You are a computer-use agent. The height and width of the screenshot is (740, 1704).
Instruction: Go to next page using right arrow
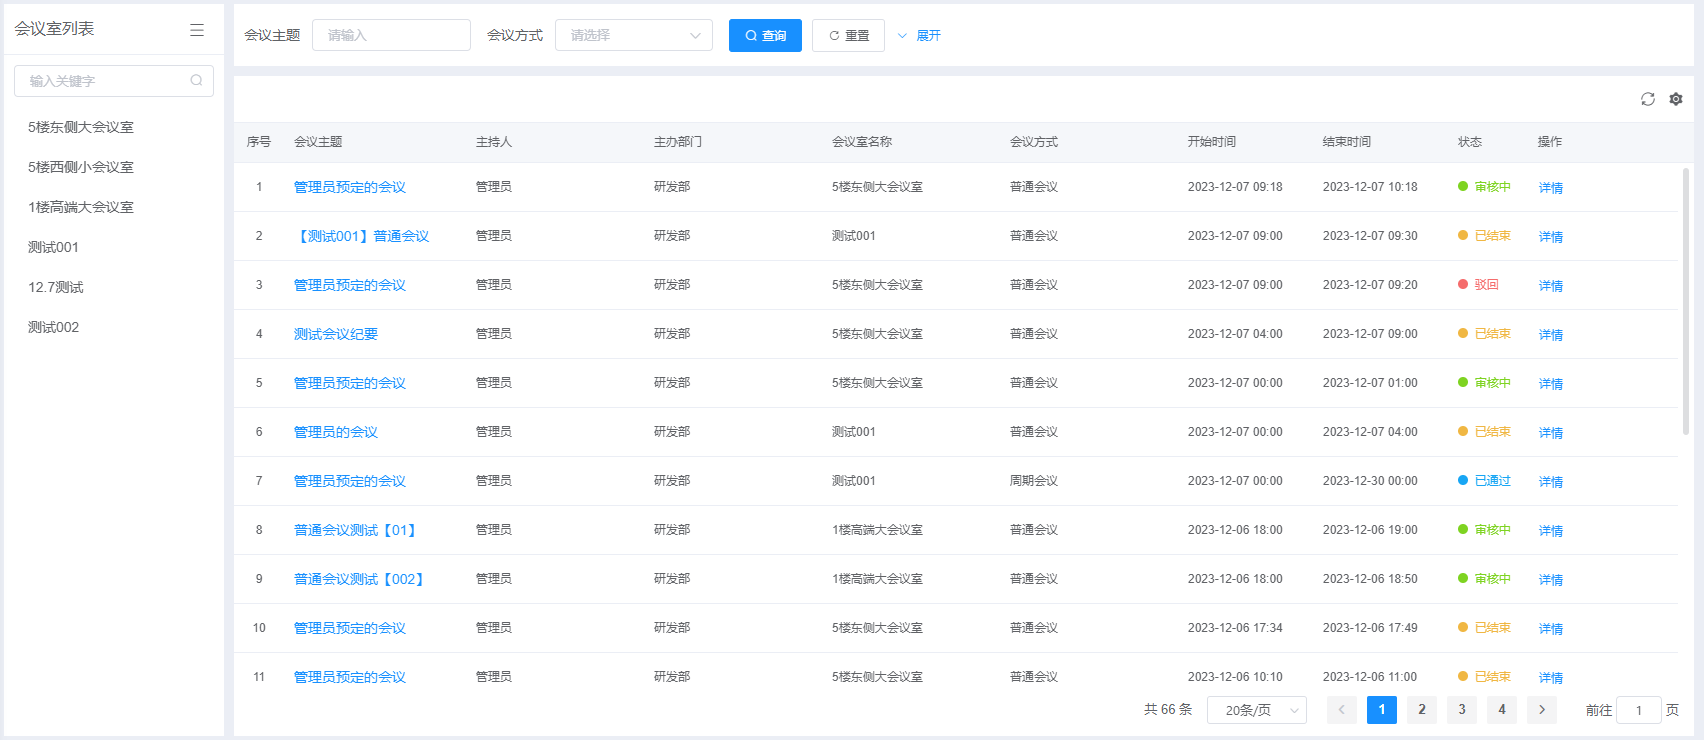click(1542, 709)
